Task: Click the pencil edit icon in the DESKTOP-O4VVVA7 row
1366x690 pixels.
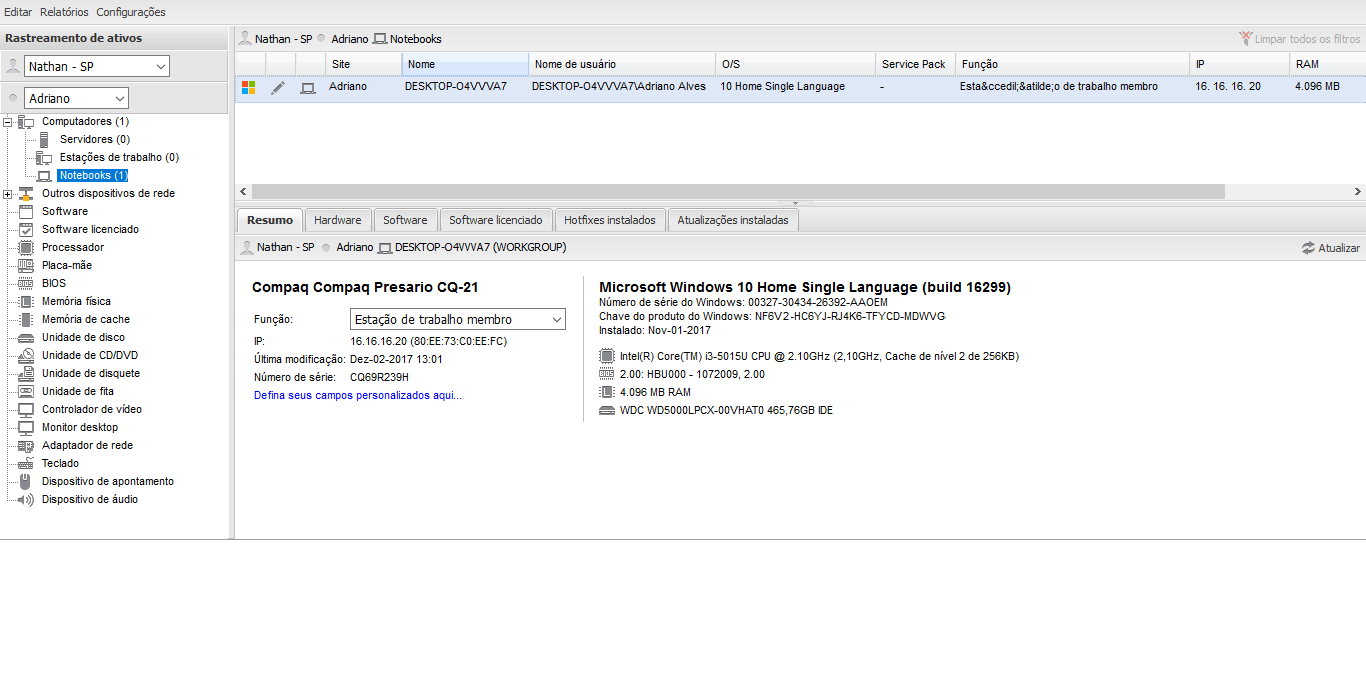Action: pyautogui.click(x=278, y=87)
